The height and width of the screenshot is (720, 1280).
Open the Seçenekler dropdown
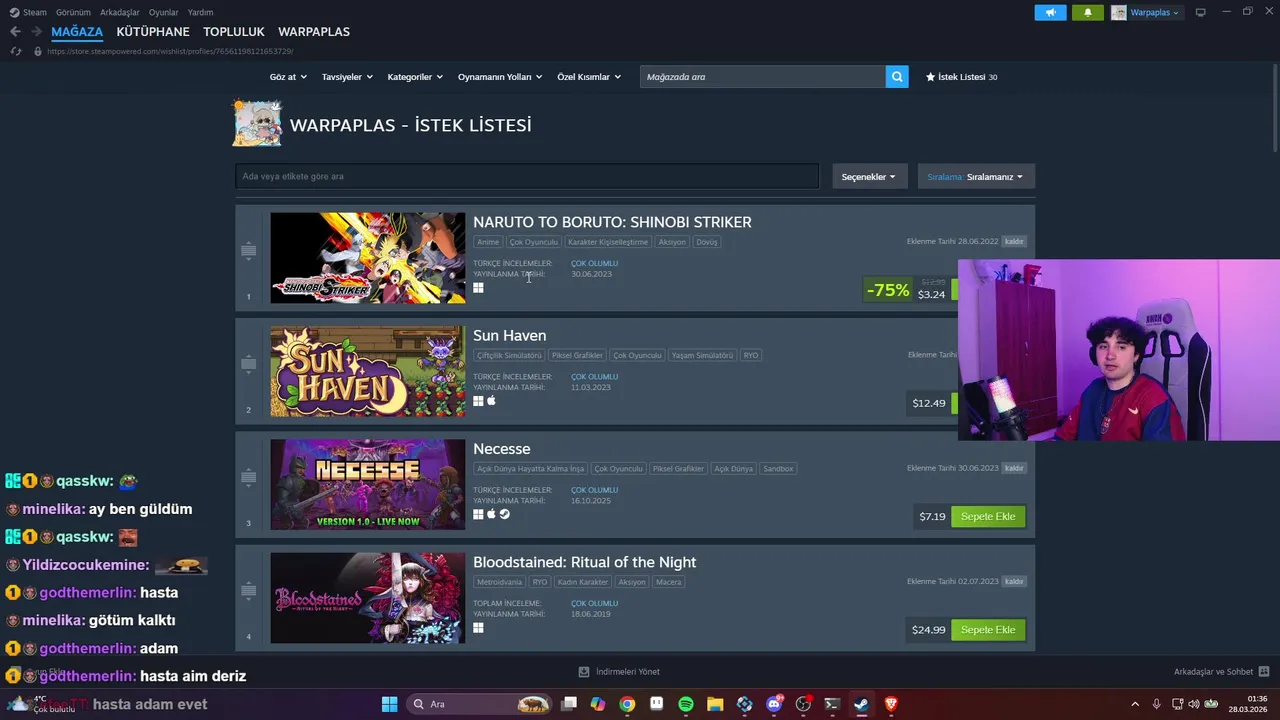(x=869, y=176)
